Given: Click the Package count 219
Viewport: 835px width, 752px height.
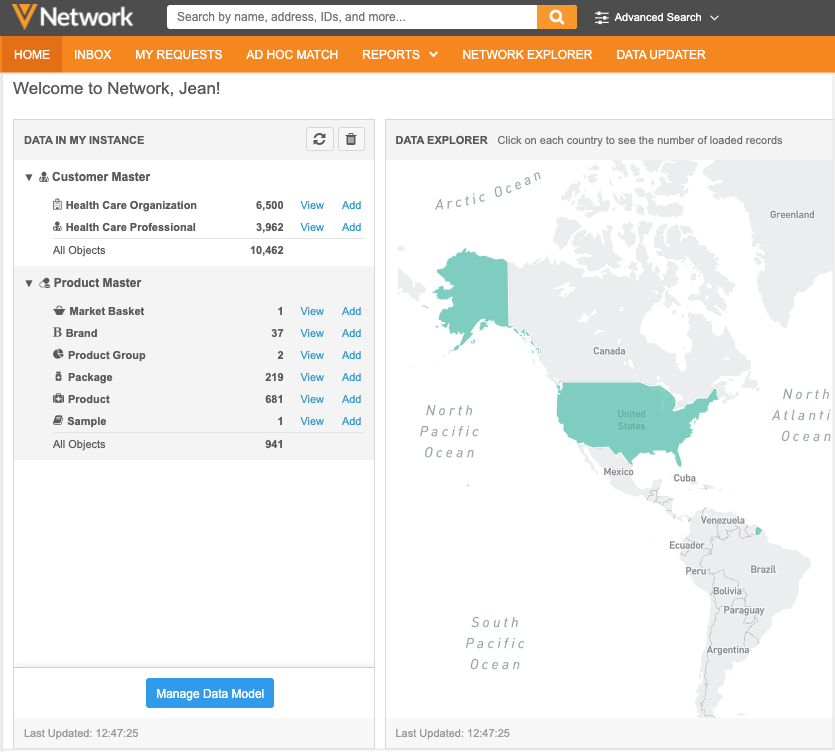Looking at the screenshot, I should click(274, 377).
